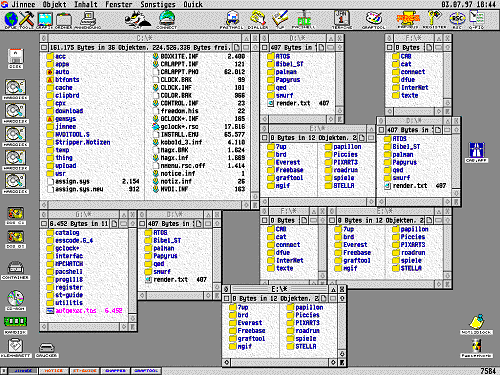Viewport: 500px width, 375px height.
Task: Open the Fenster menu
Action: (x=119, y=4)
